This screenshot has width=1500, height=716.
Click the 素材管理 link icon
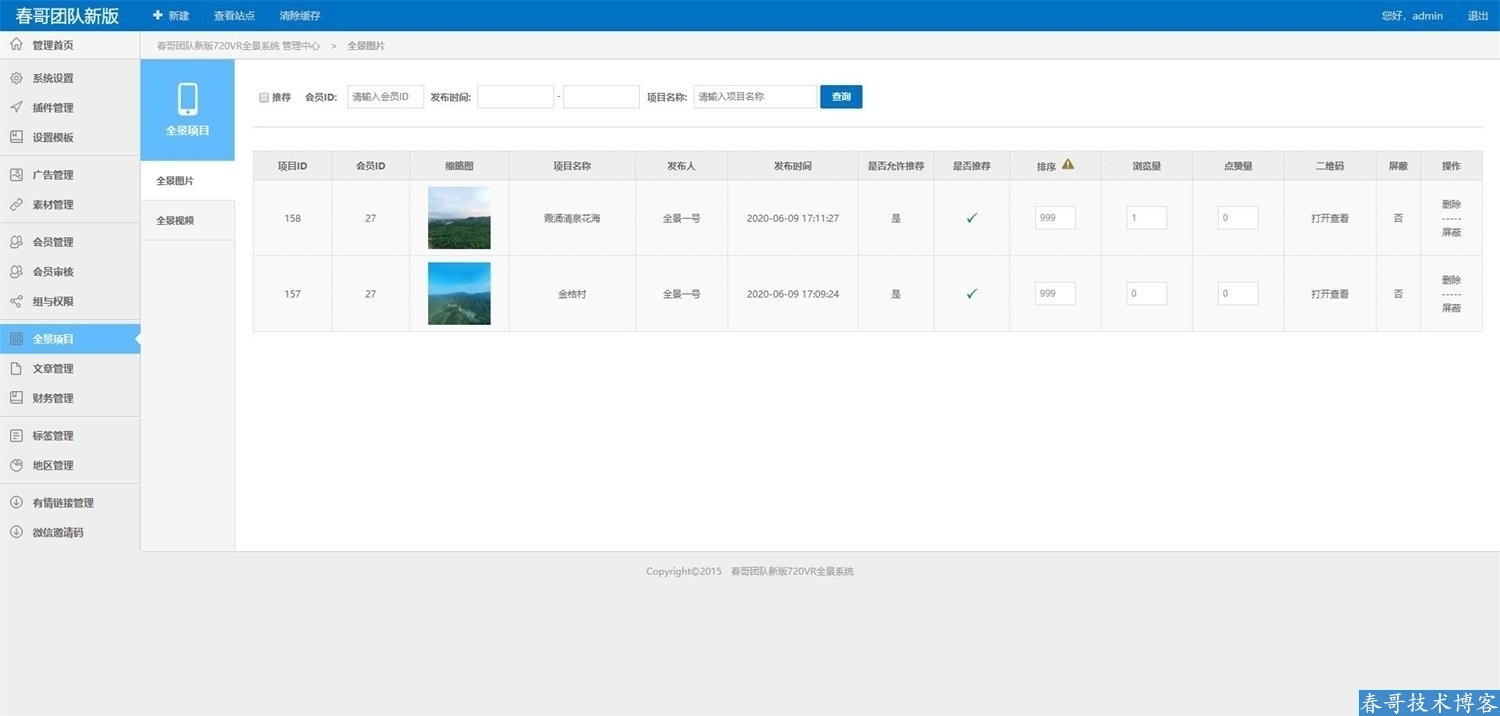[16, 205]
